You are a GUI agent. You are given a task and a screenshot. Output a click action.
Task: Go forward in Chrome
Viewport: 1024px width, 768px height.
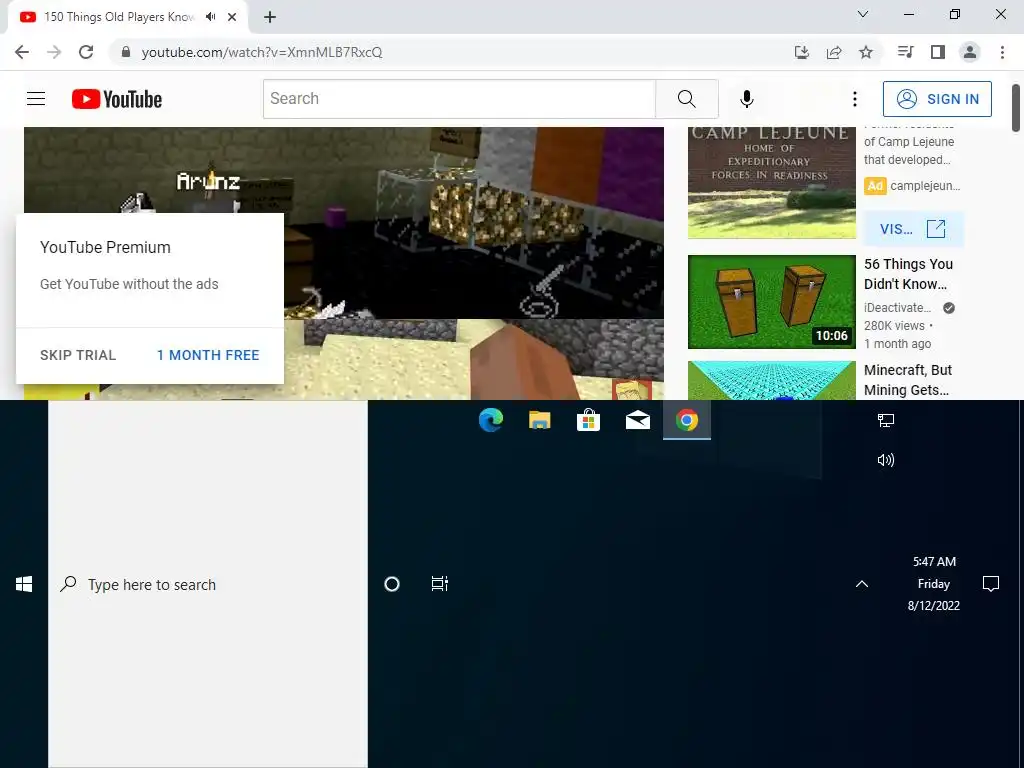pyautogui.click(x=54, y=52)
